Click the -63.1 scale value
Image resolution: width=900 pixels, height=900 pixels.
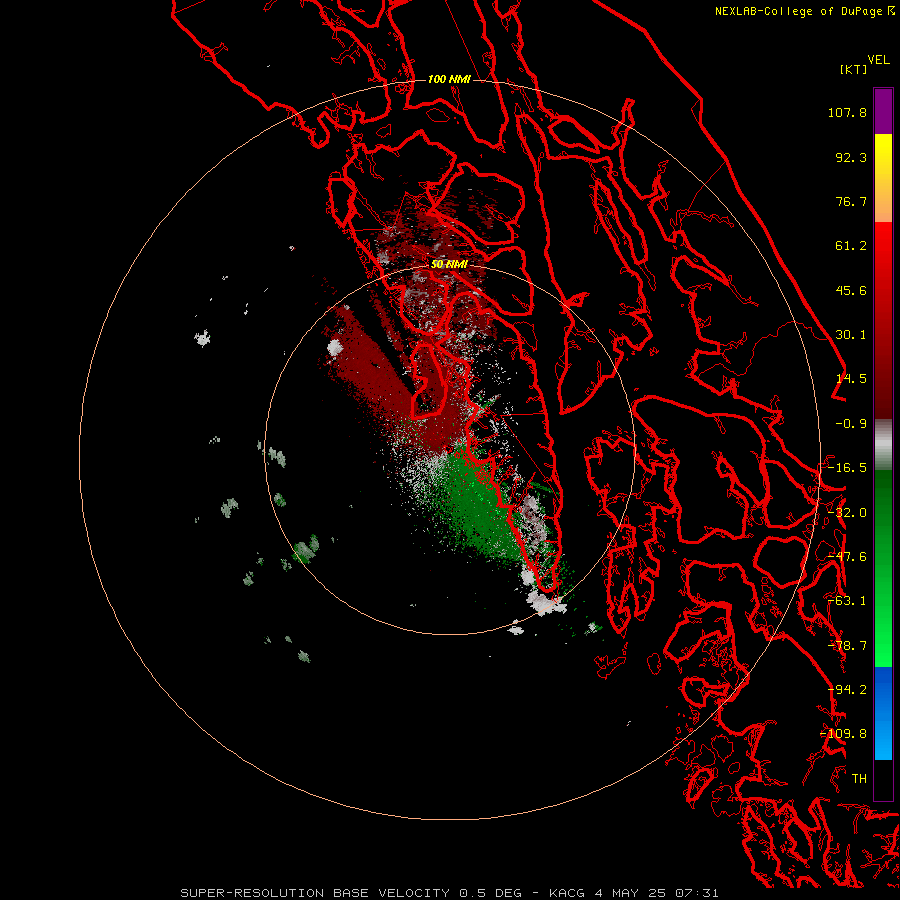pos(847,601)
